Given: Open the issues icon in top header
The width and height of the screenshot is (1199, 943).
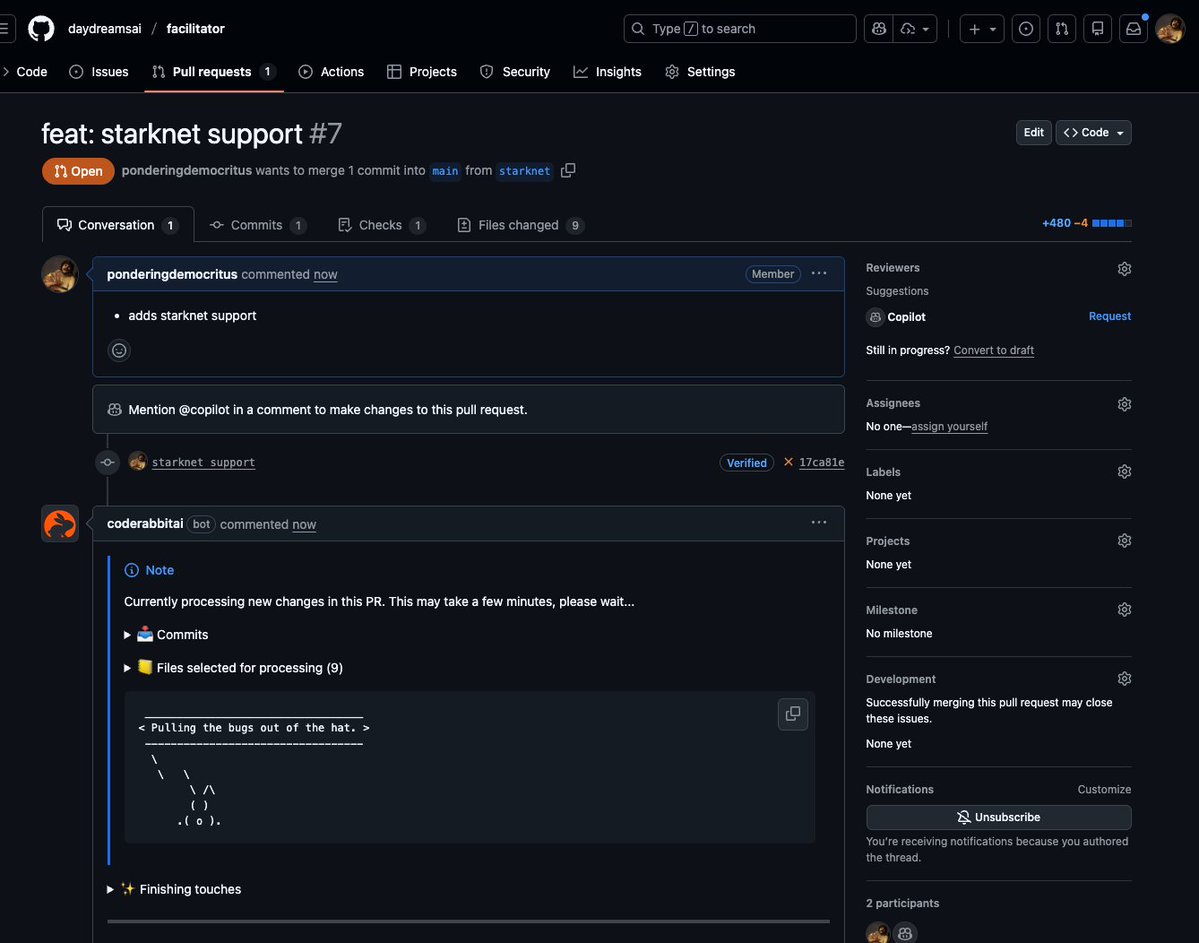Looking at the screenshot, I should [1026, 29].
